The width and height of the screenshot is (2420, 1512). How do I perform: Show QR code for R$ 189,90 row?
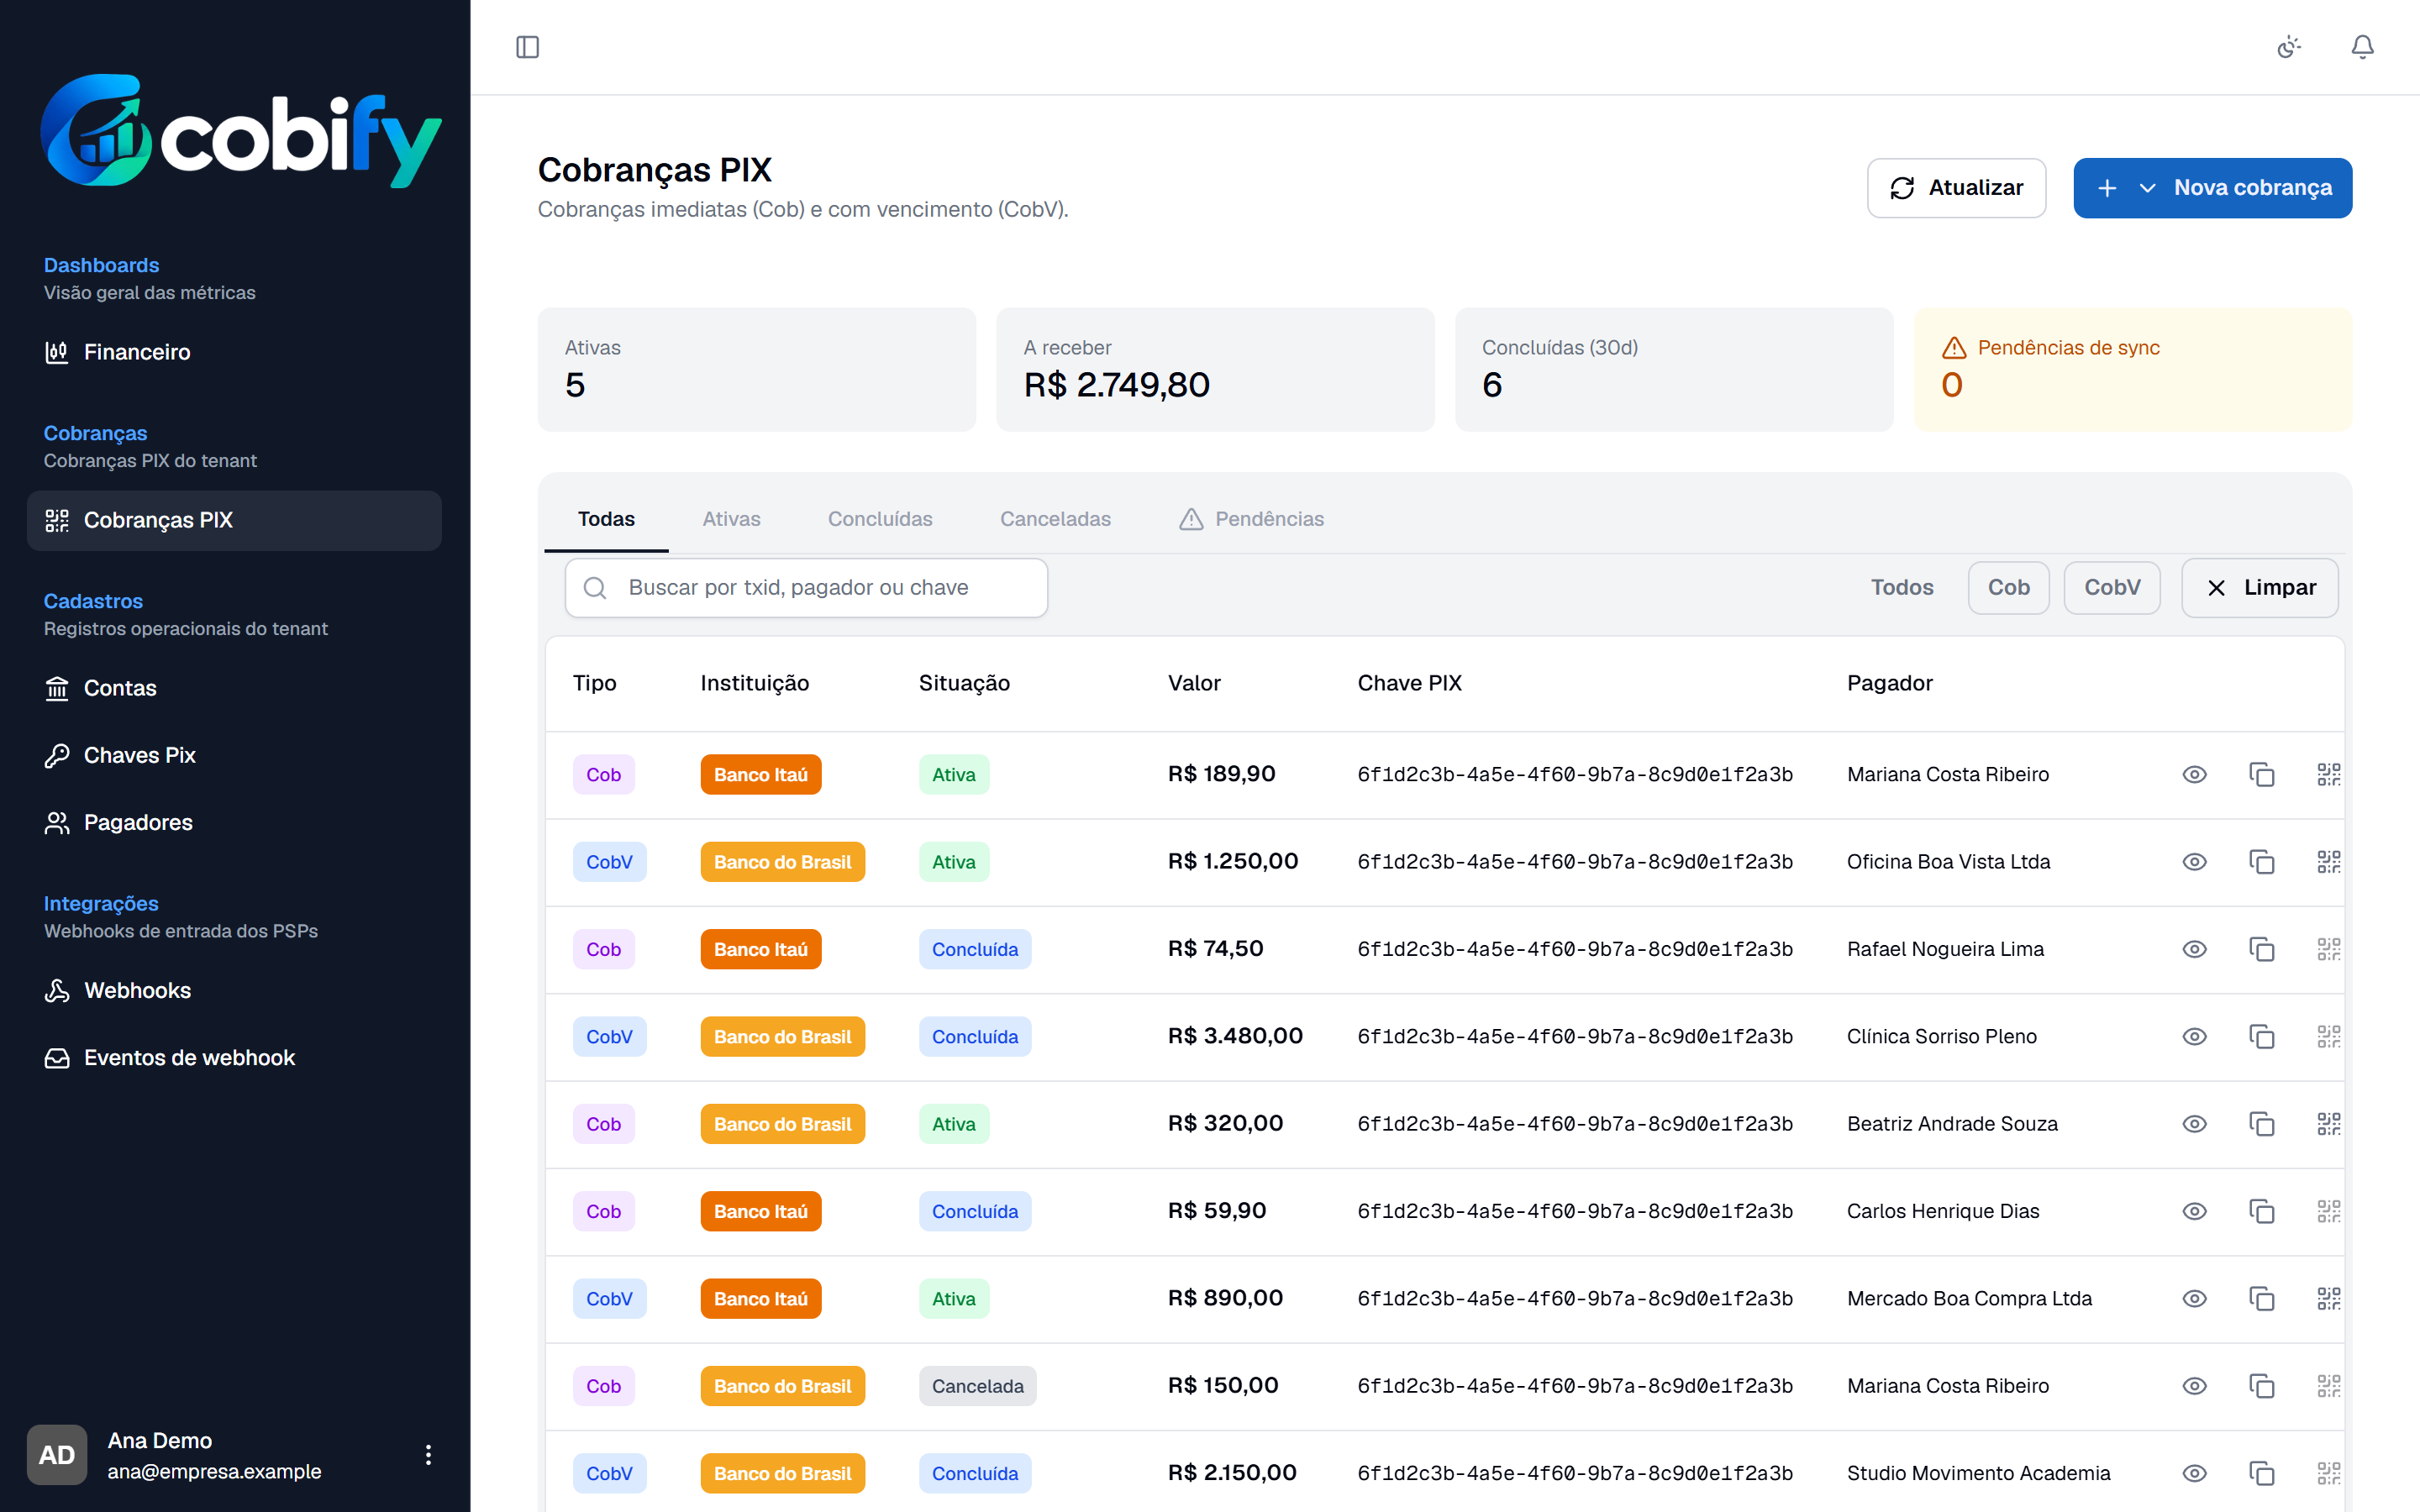[x=2328, y=775]
